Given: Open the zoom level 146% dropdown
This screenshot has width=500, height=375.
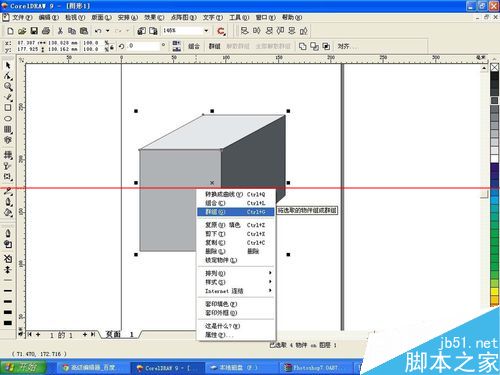Looking at the screenshot, I should pos(206,31).
